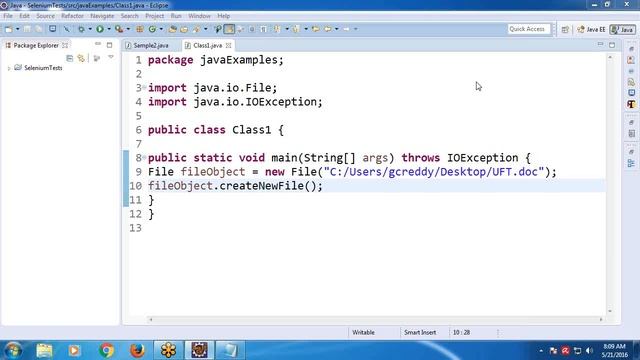Open Windows Explorer from the taskbar
The width and height of the screenshot is (640, 360).
tap(44, 350)
